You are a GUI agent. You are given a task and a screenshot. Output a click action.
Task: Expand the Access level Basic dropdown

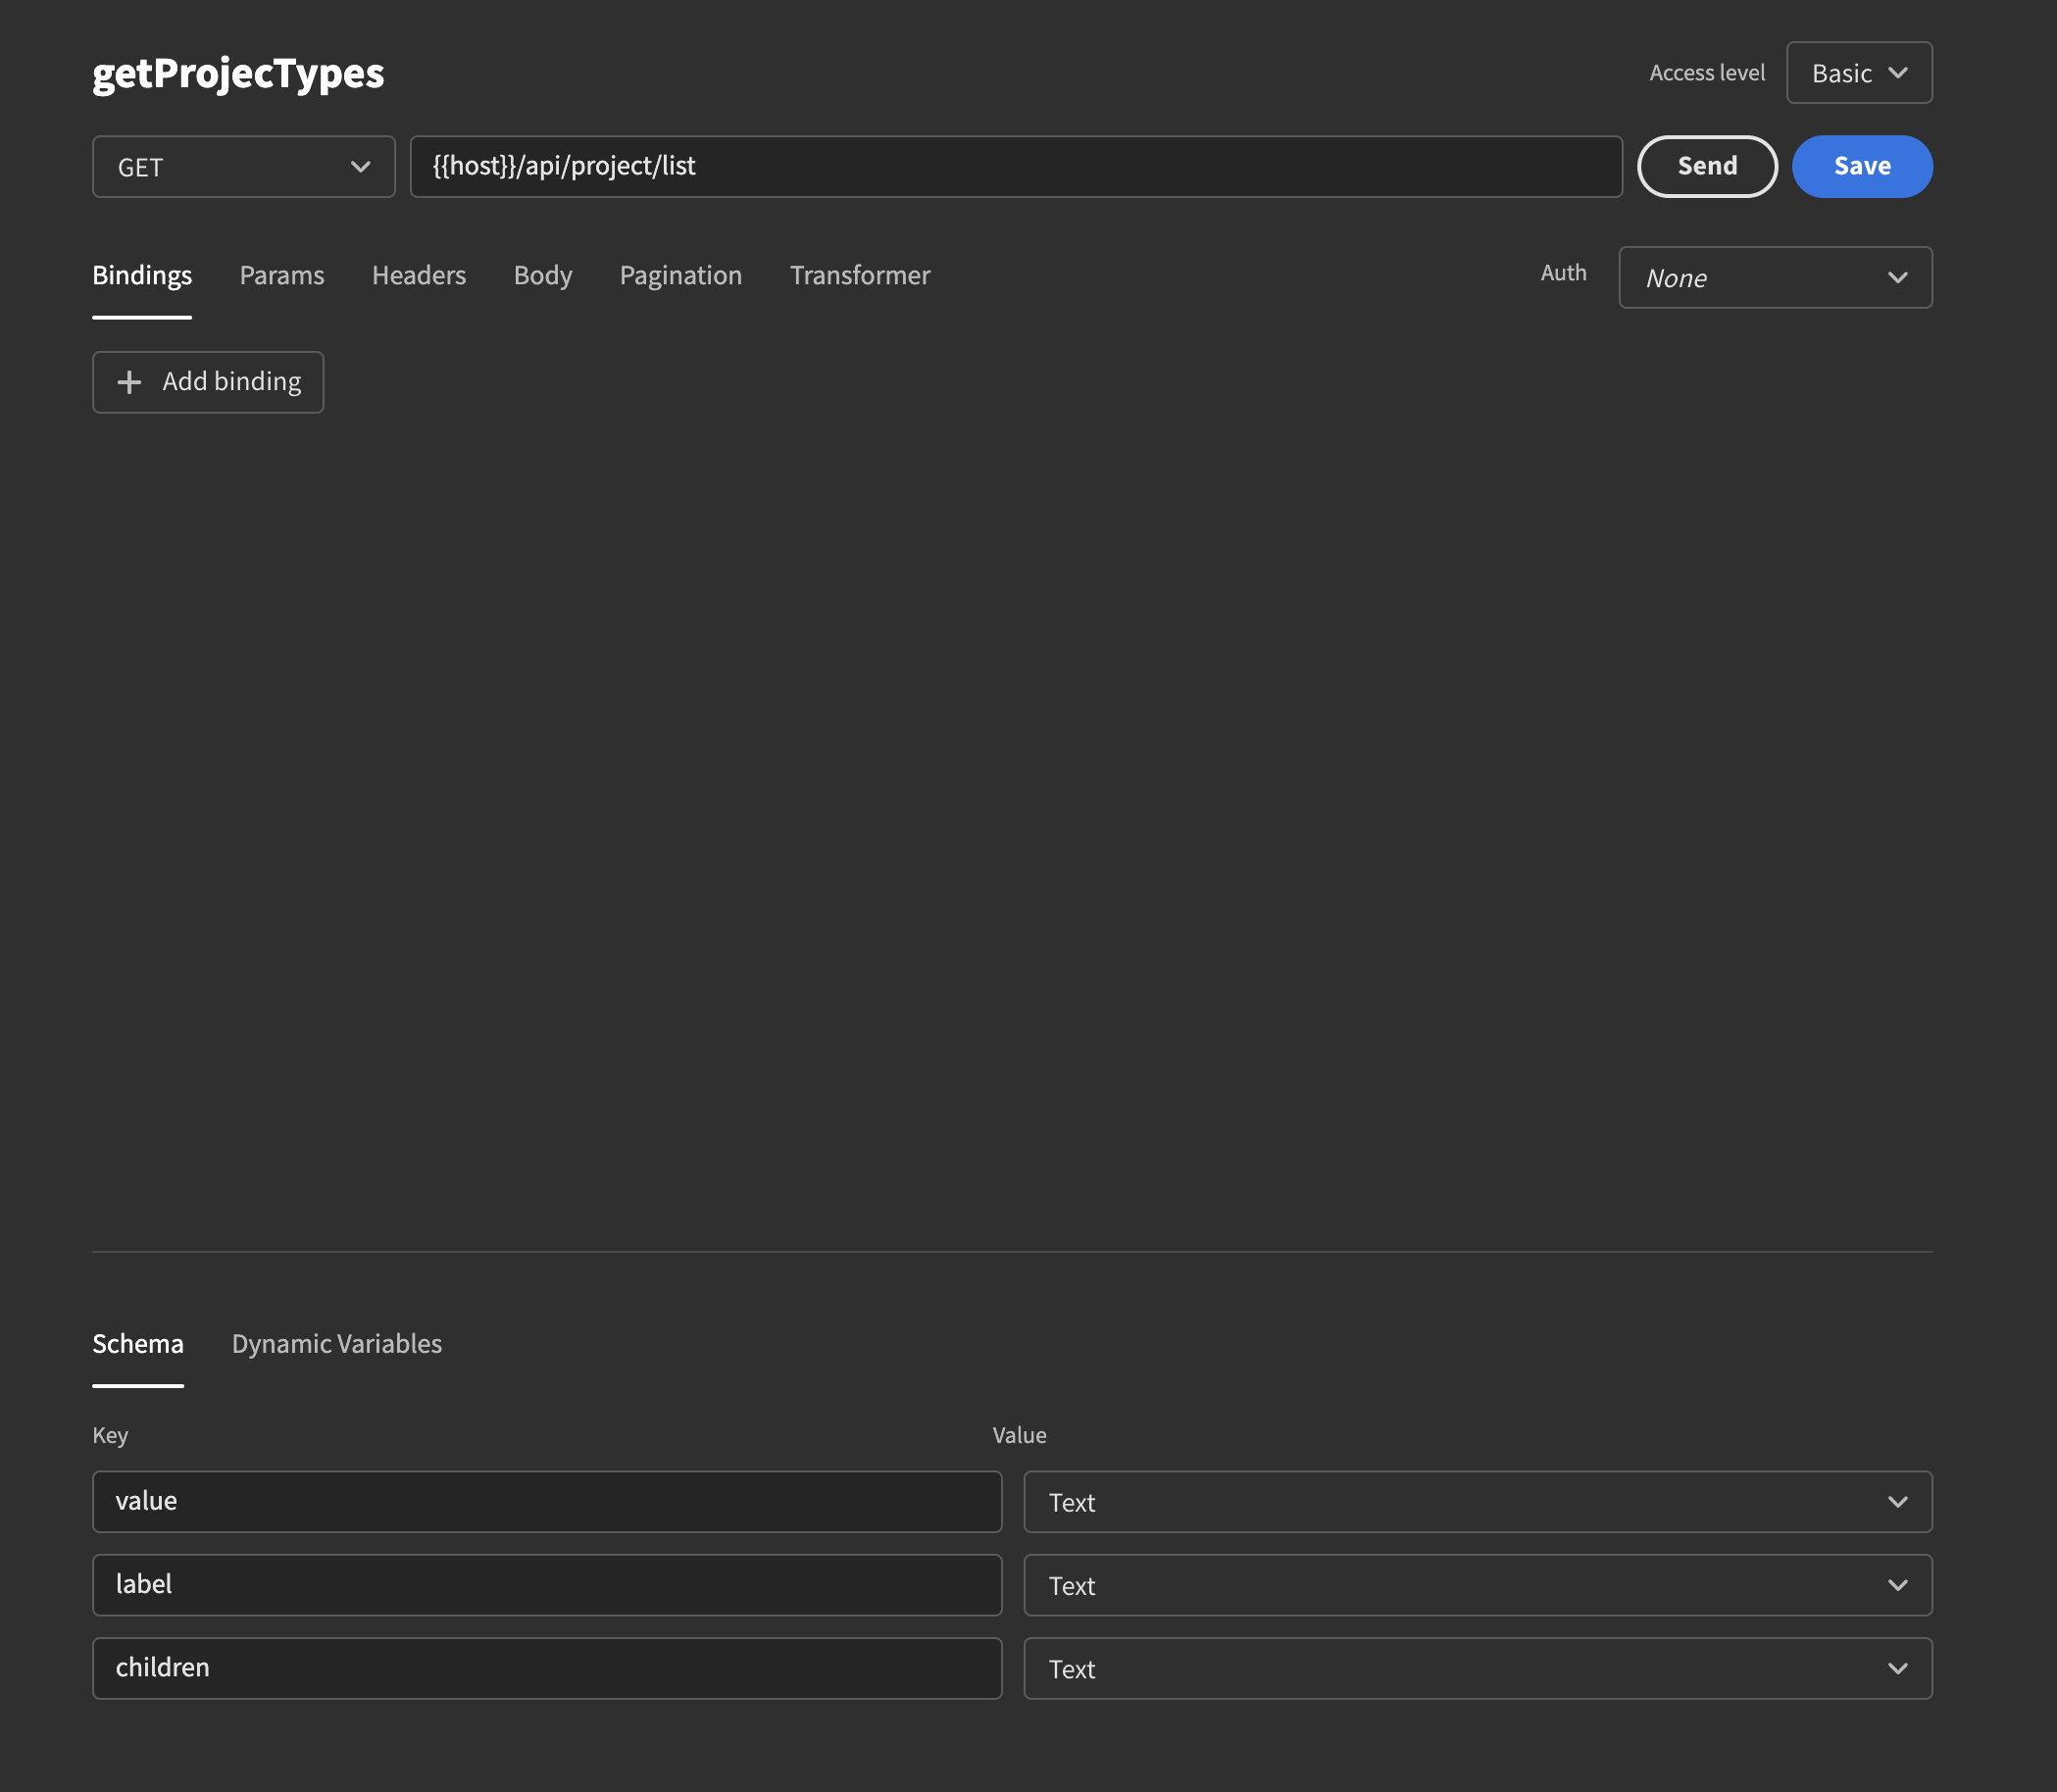[x=1858, y=72]
